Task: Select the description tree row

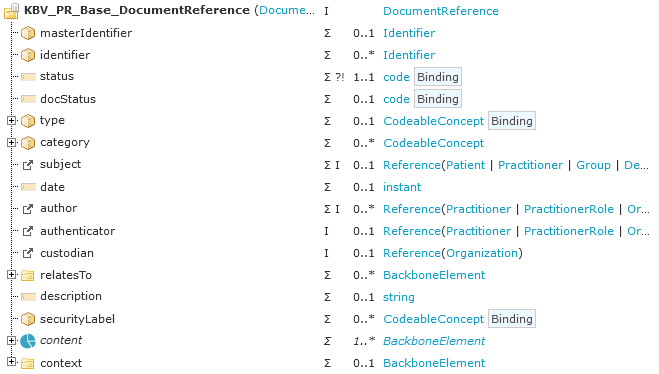Action: pyautogui.click(x=330, y=297)
